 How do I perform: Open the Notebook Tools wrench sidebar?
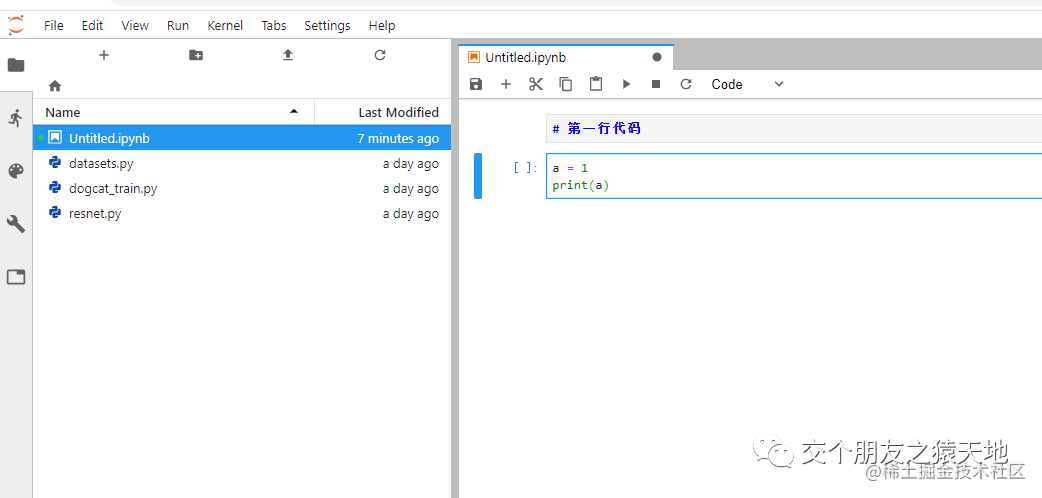15,224
